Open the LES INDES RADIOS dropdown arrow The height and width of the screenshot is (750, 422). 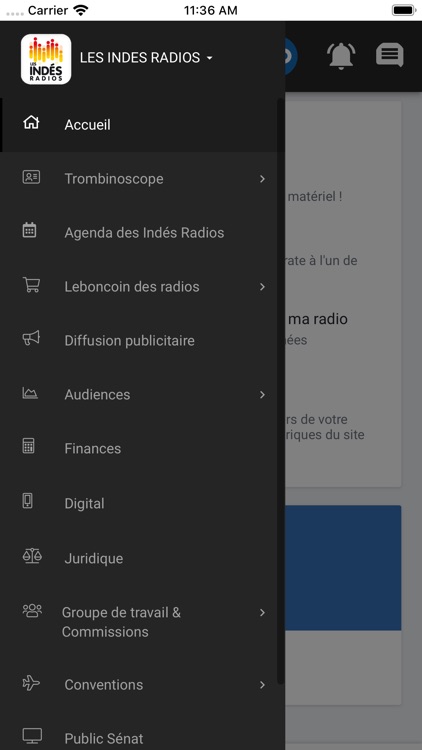coord(209,58)
